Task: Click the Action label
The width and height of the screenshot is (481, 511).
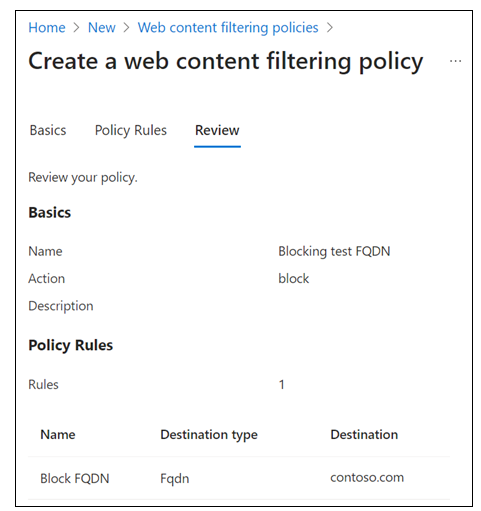Action: [47, 279]
